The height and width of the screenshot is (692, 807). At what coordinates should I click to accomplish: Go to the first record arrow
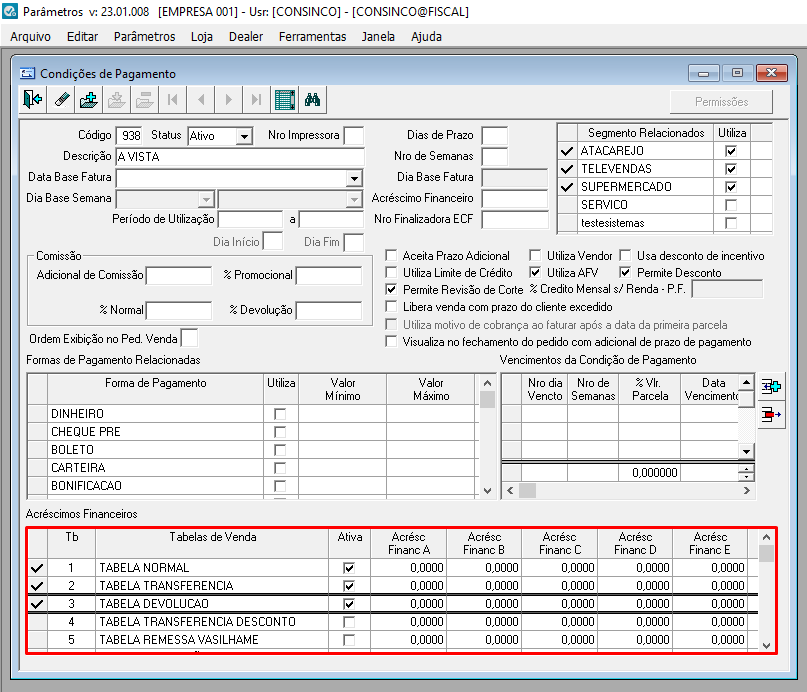173,99
